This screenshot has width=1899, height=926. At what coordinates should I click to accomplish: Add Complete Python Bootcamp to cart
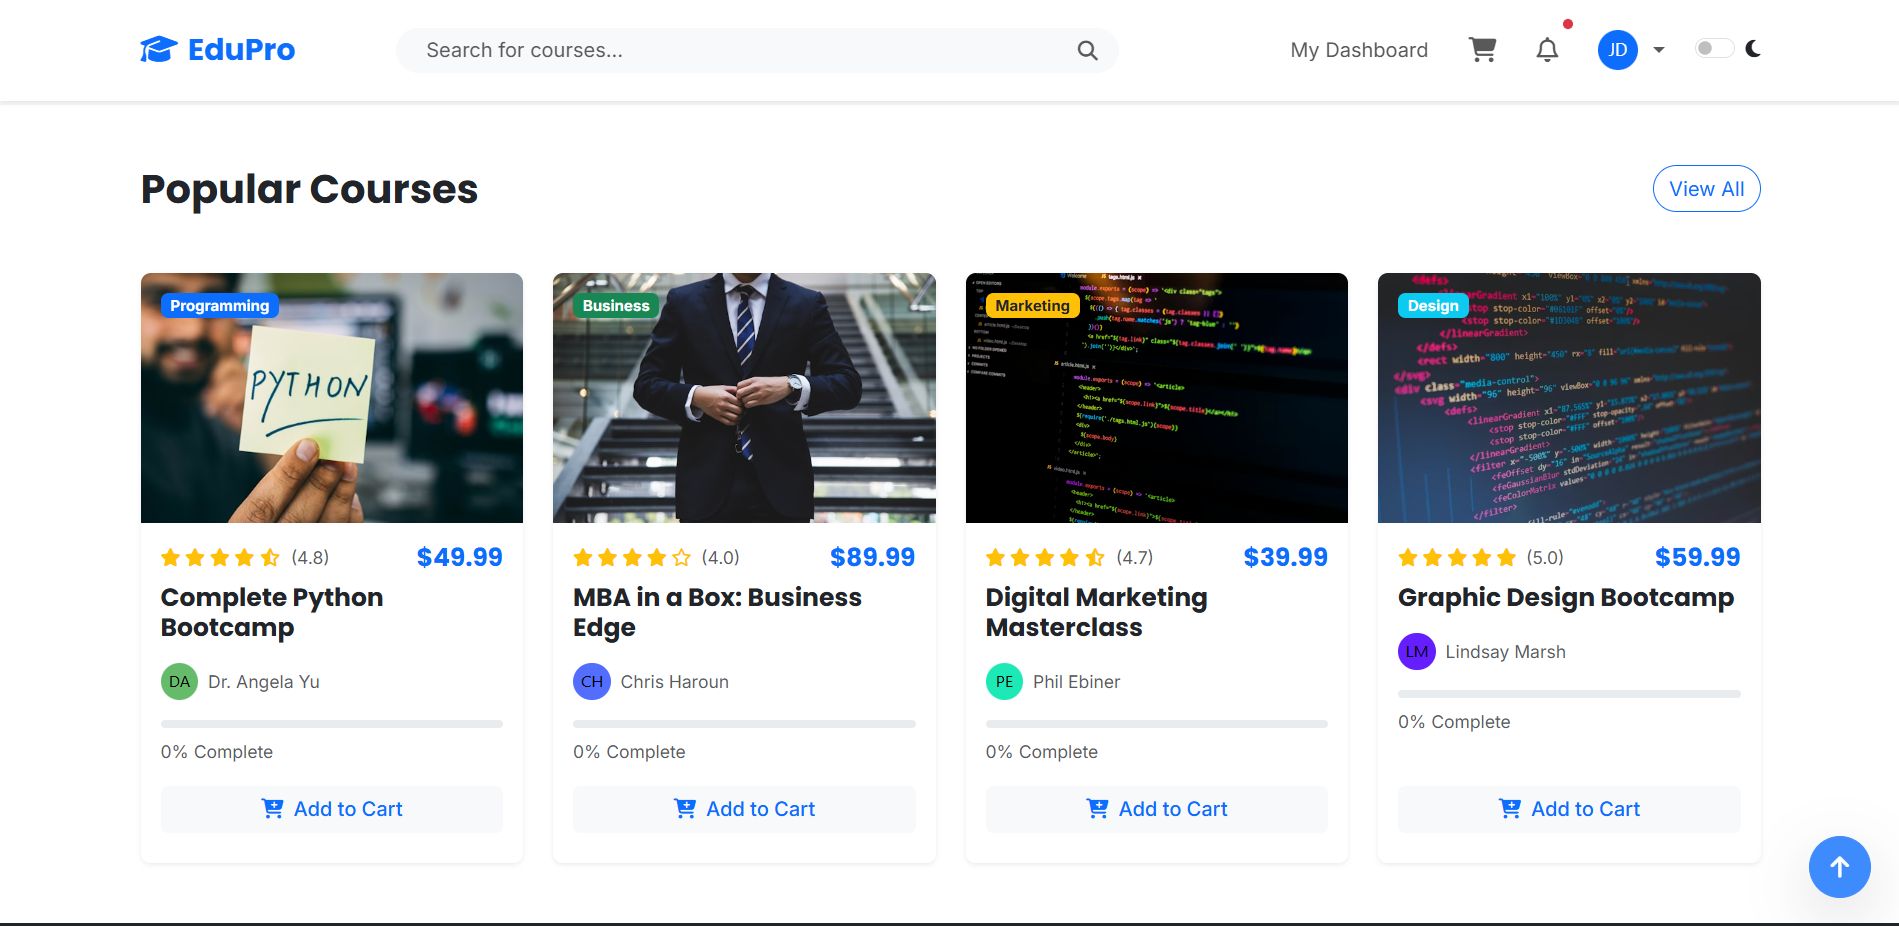pos(332,809)
